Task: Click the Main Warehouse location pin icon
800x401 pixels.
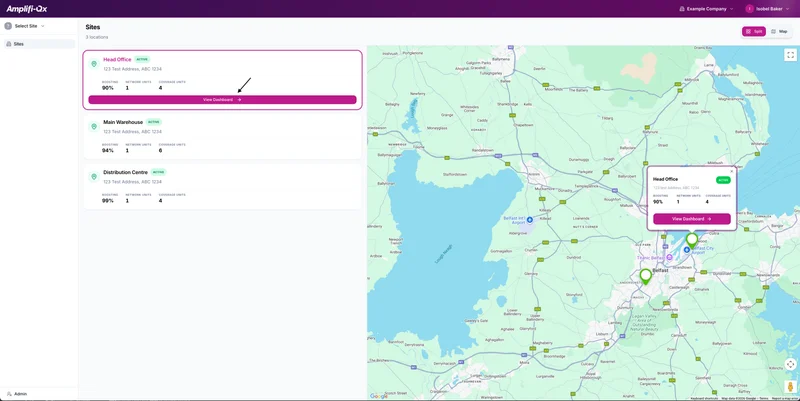Action: 94,127
